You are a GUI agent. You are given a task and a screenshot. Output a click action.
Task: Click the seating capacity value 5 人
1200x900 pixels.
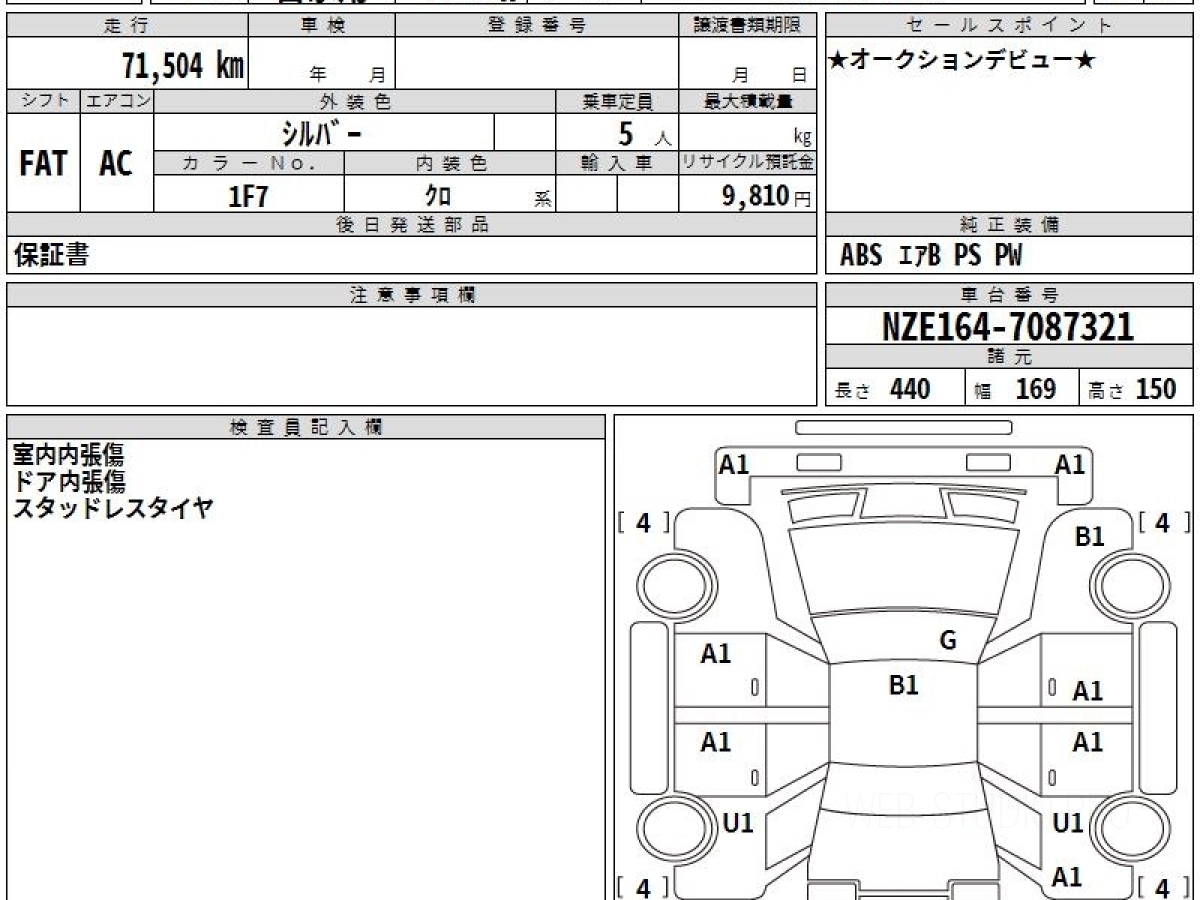pyautogui.click(x=644, y=134)
